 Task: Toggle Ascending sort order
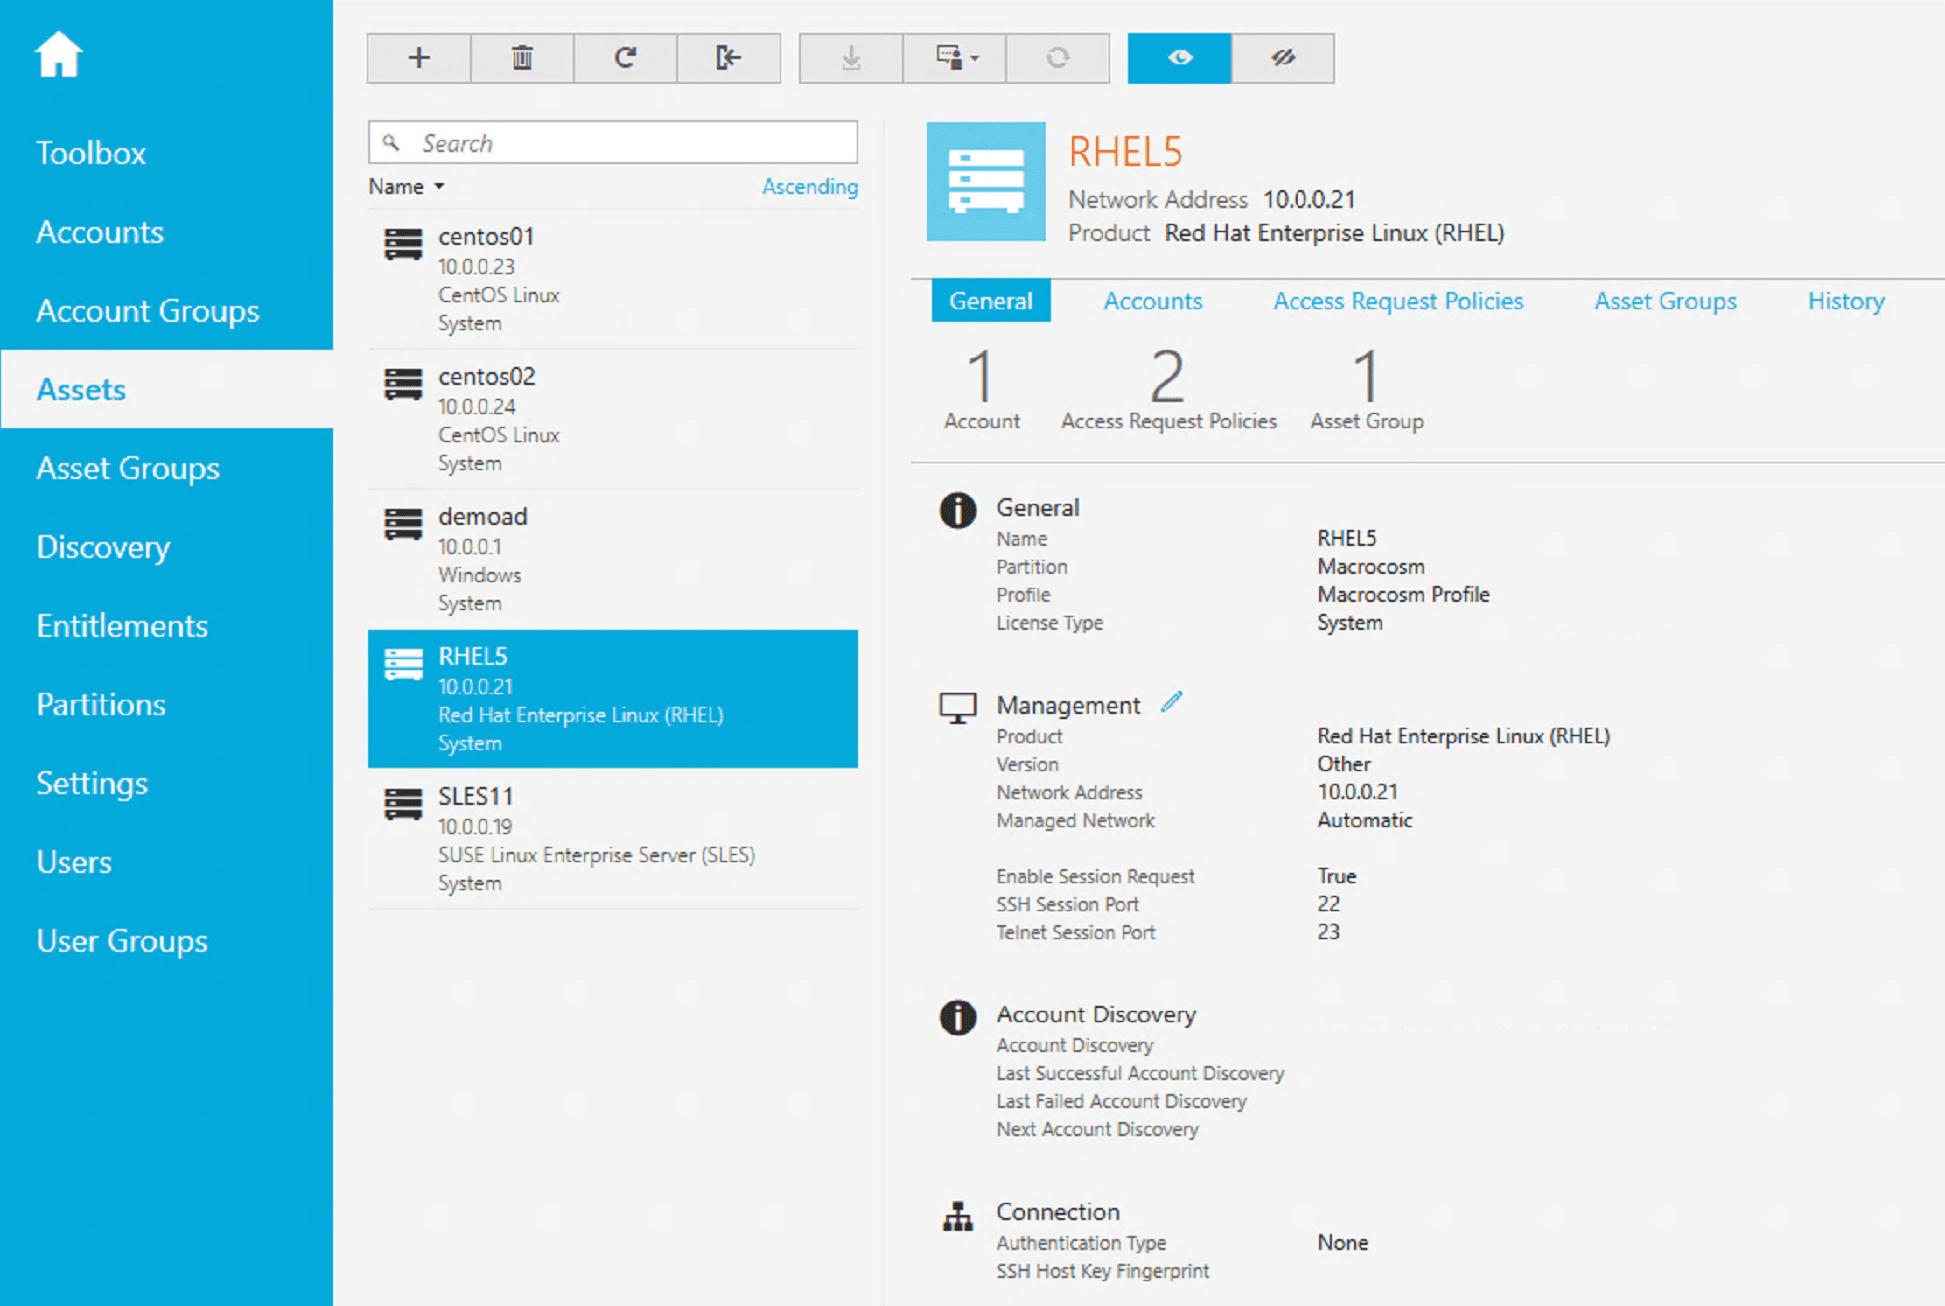coord(809,187)
